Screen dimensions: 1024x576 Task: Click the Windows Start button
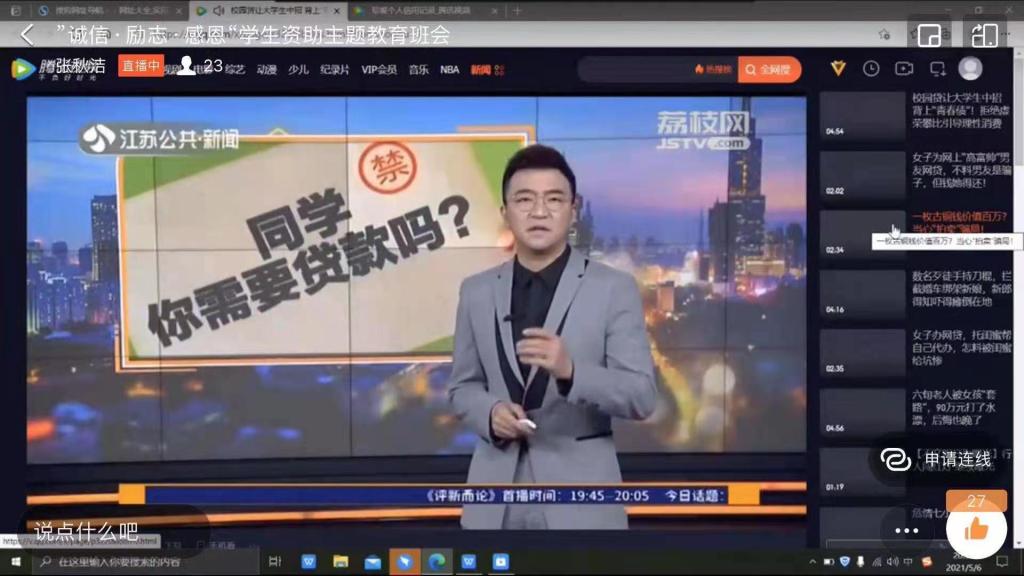(x=14, y=561)
